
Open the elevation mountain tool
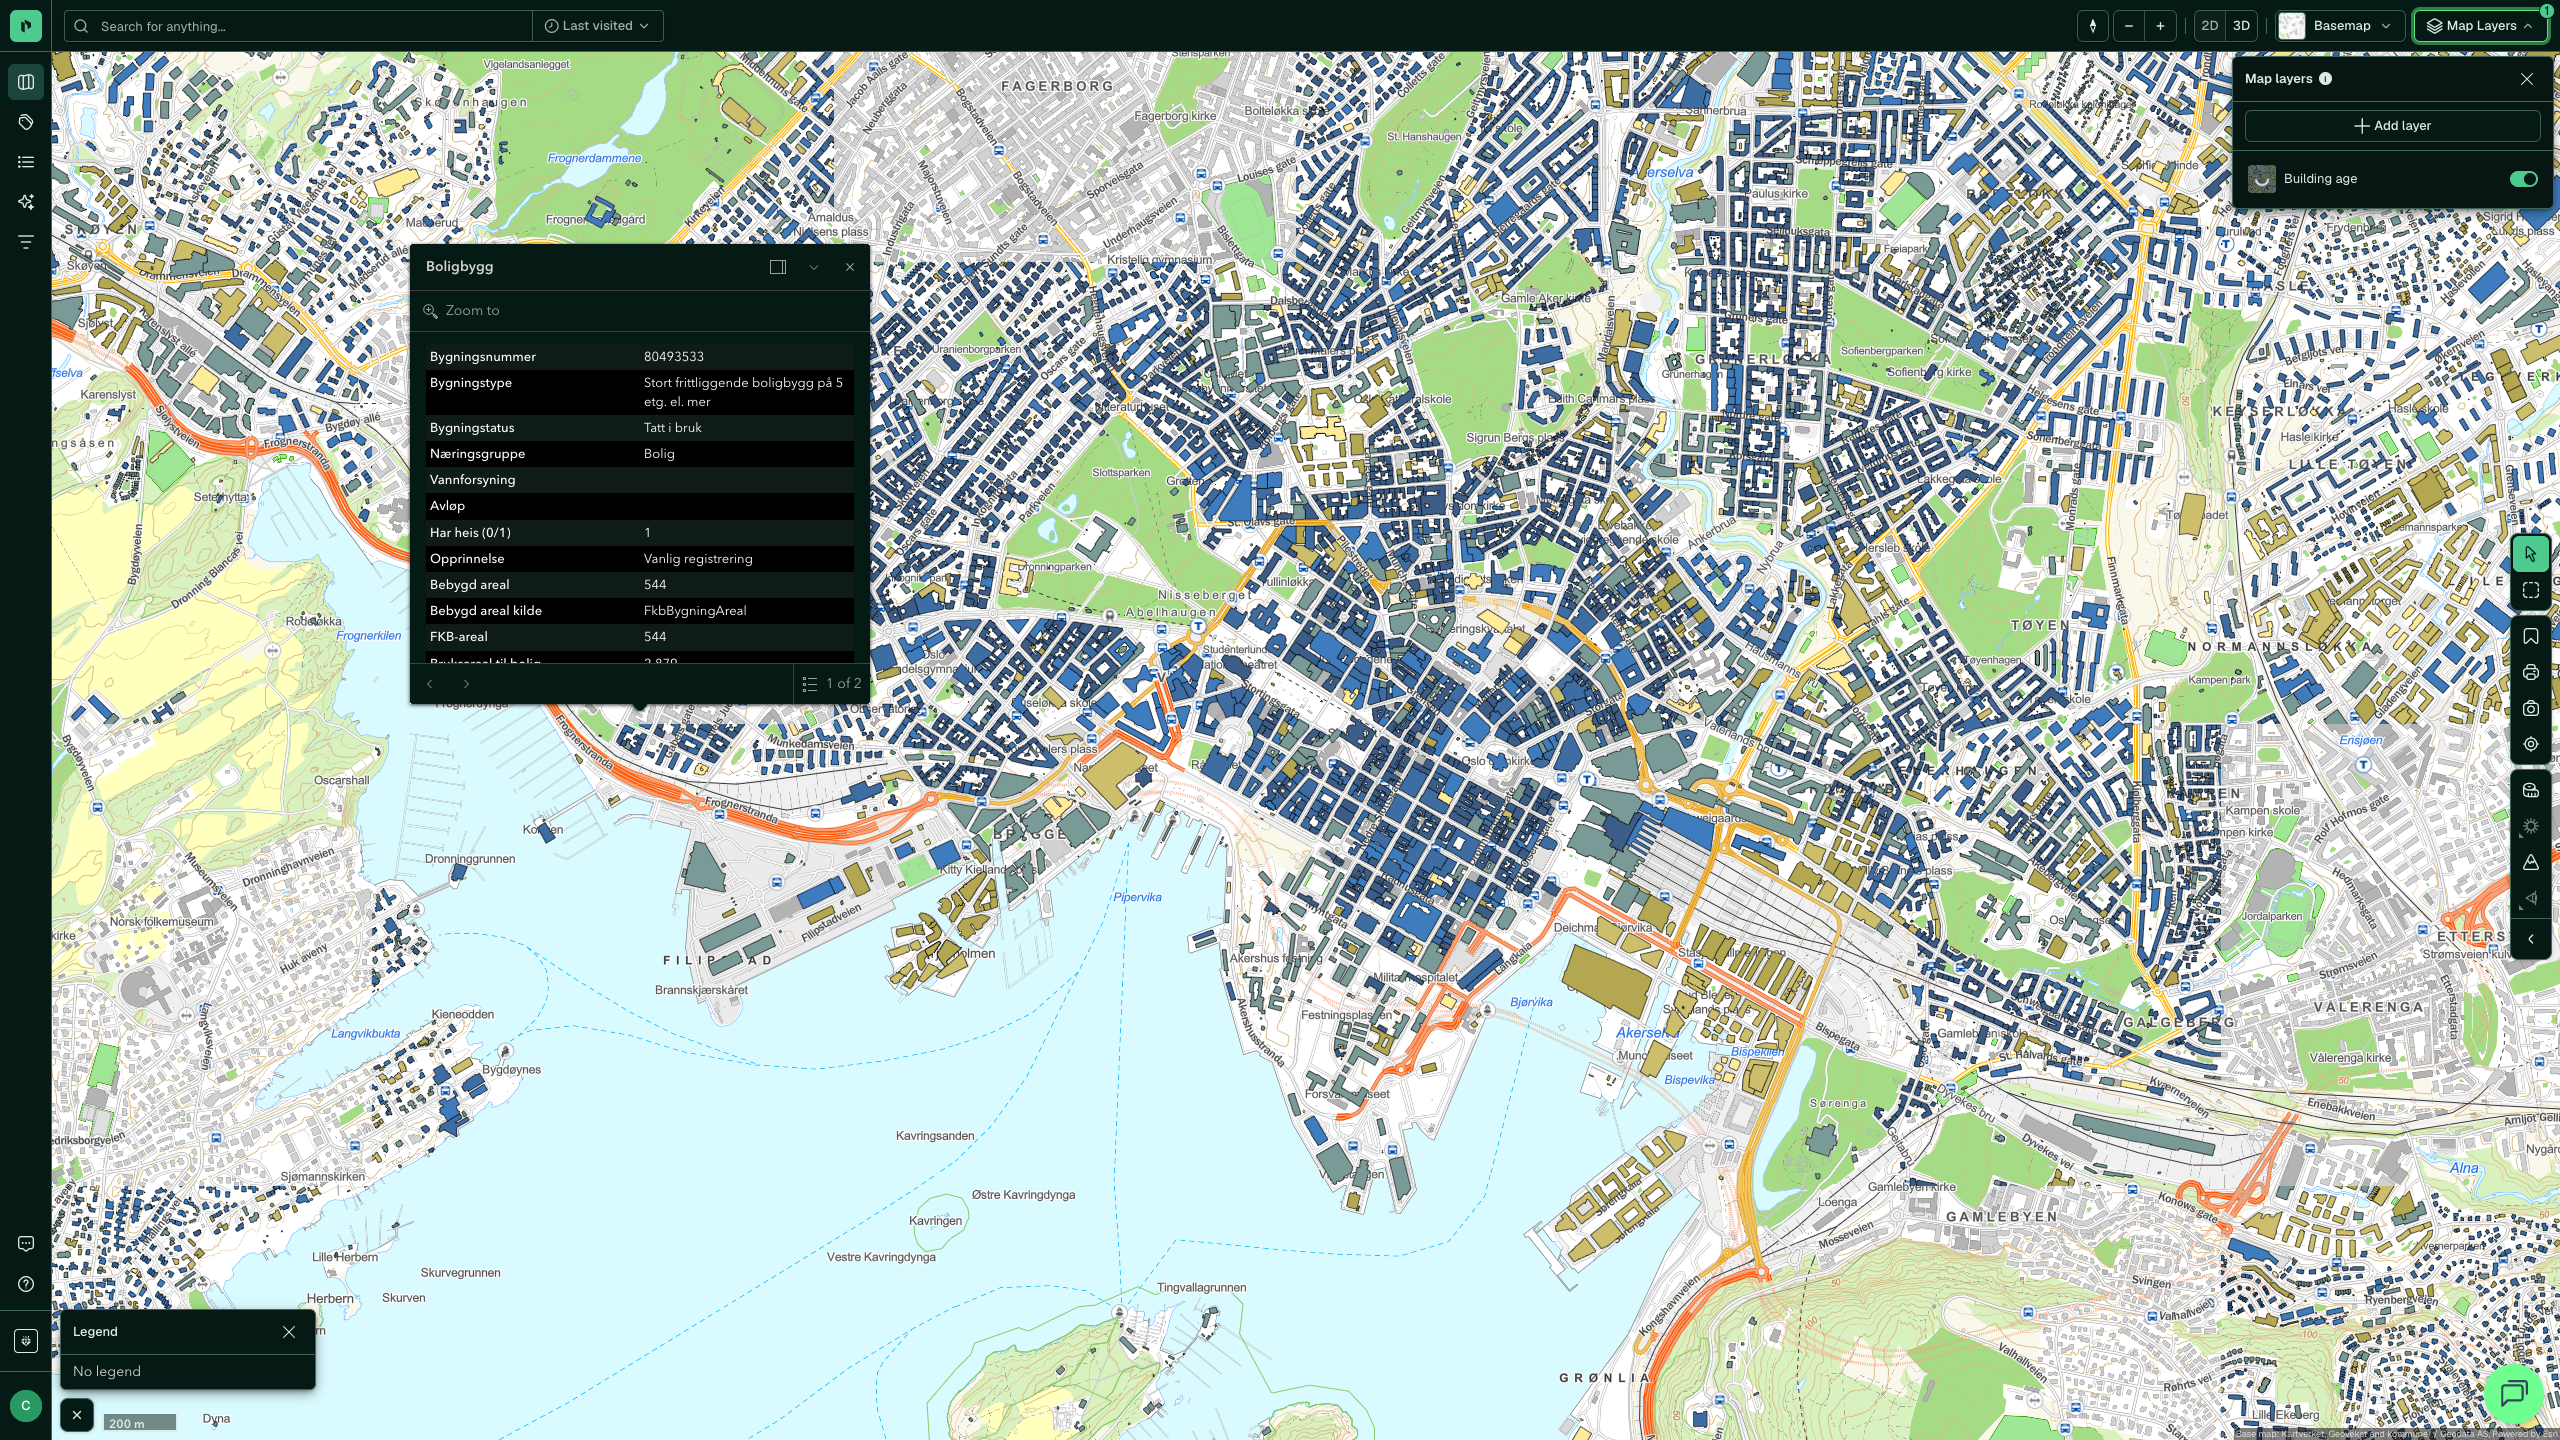pyautogui.click(x=2531, y=862)
